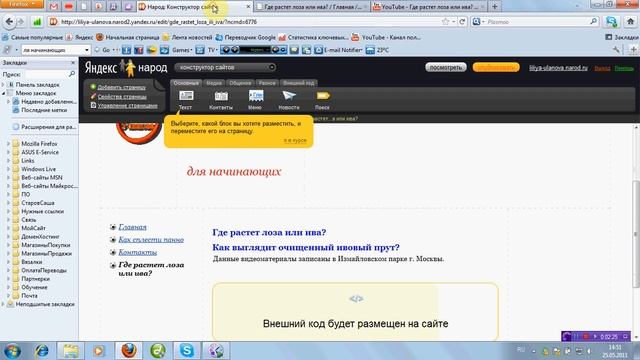The image size is (640, 360).
Task: Click the посмотреть button
Action: pos(446,67)
